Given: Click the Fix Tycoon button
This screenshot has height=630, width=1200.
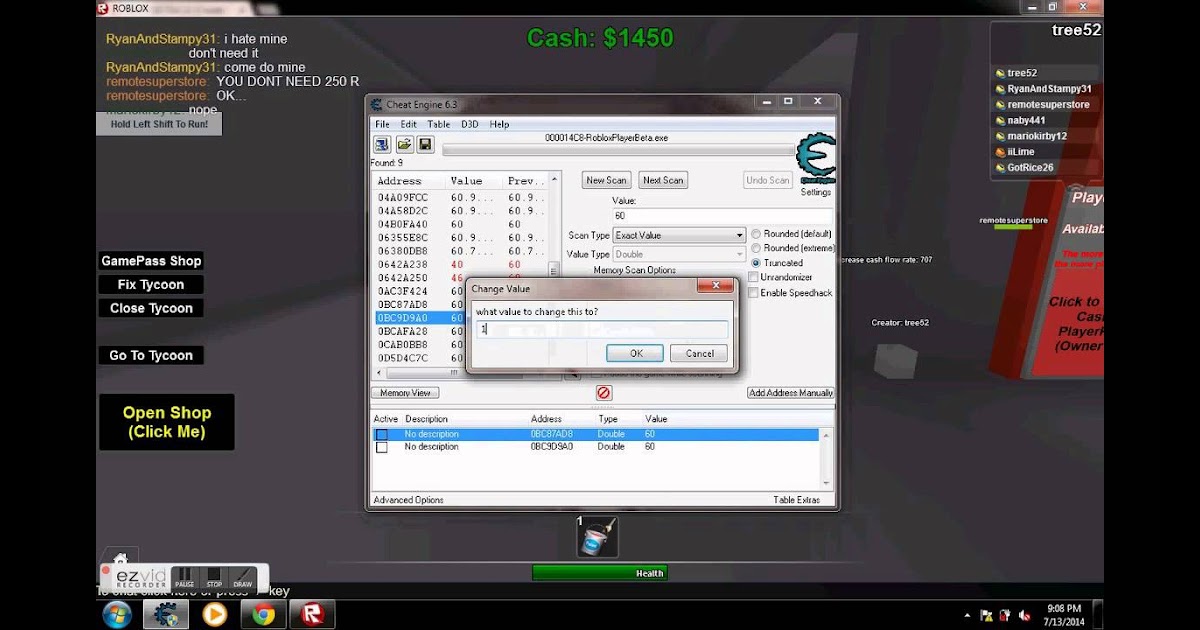Looking at the screenshot, I should [151, 285].
